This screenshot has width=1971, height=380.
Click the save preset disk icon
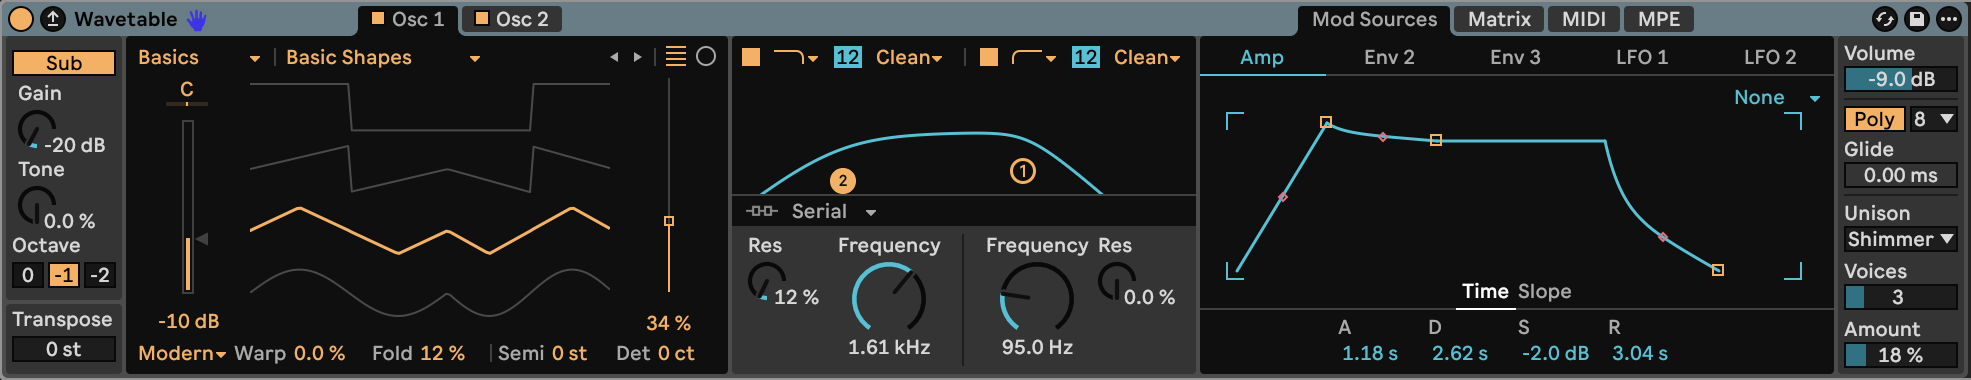click(x=1916, y=19)
